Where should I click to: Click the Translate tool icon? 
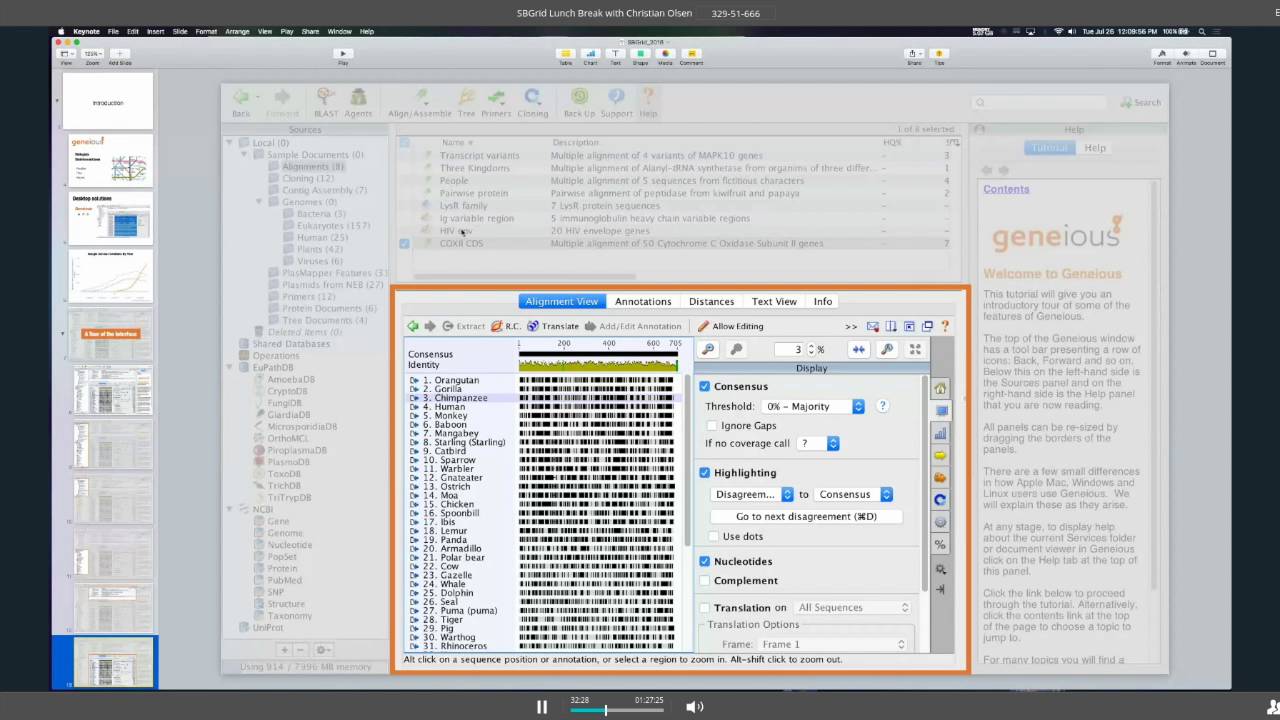[533, 326]
